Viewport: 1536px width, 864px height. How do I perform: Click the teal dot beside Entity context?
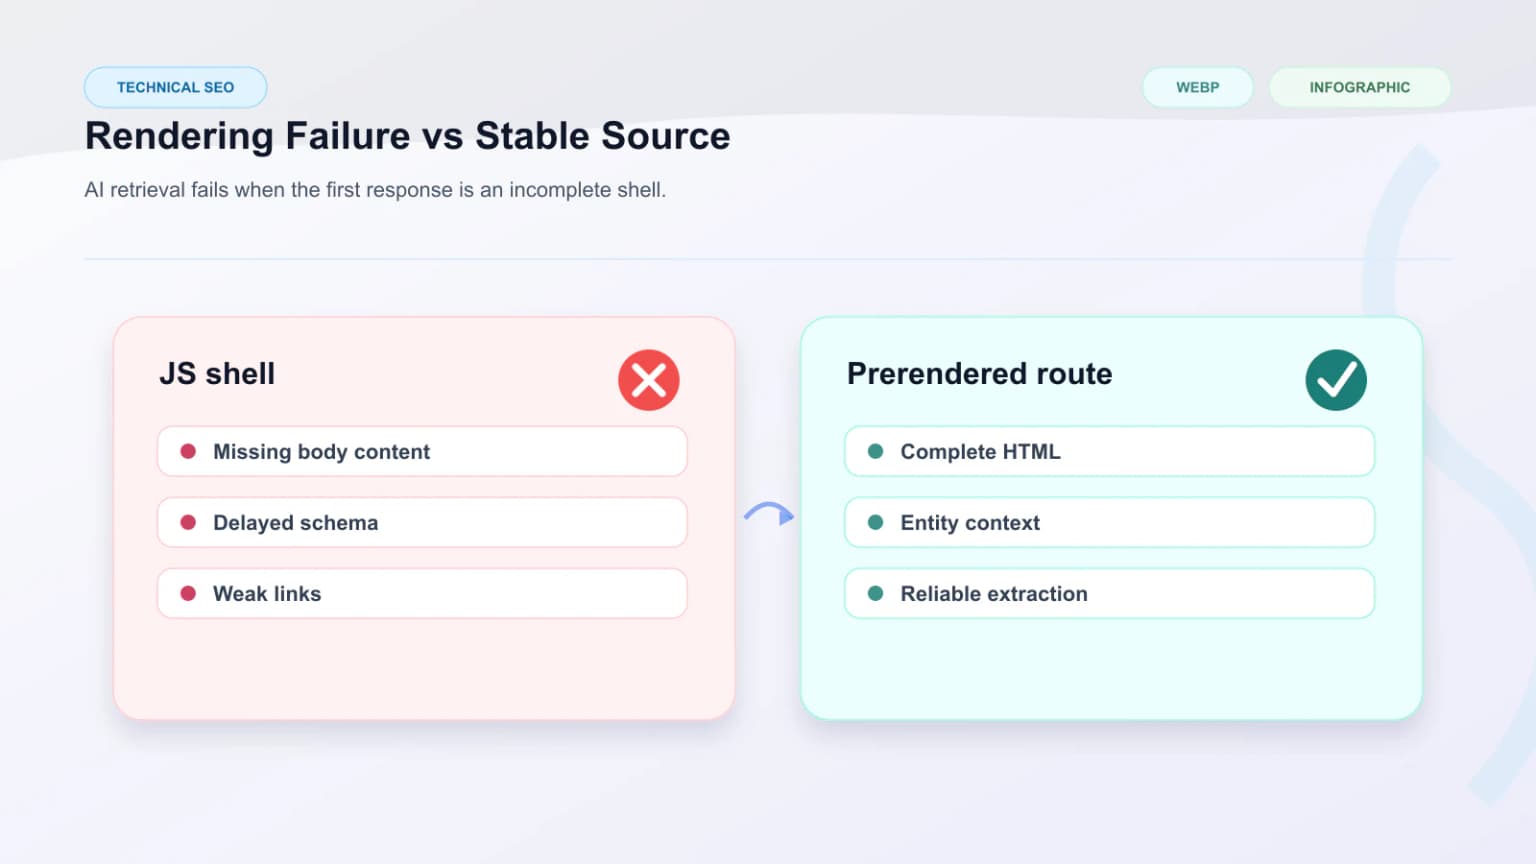coord(875,522)
